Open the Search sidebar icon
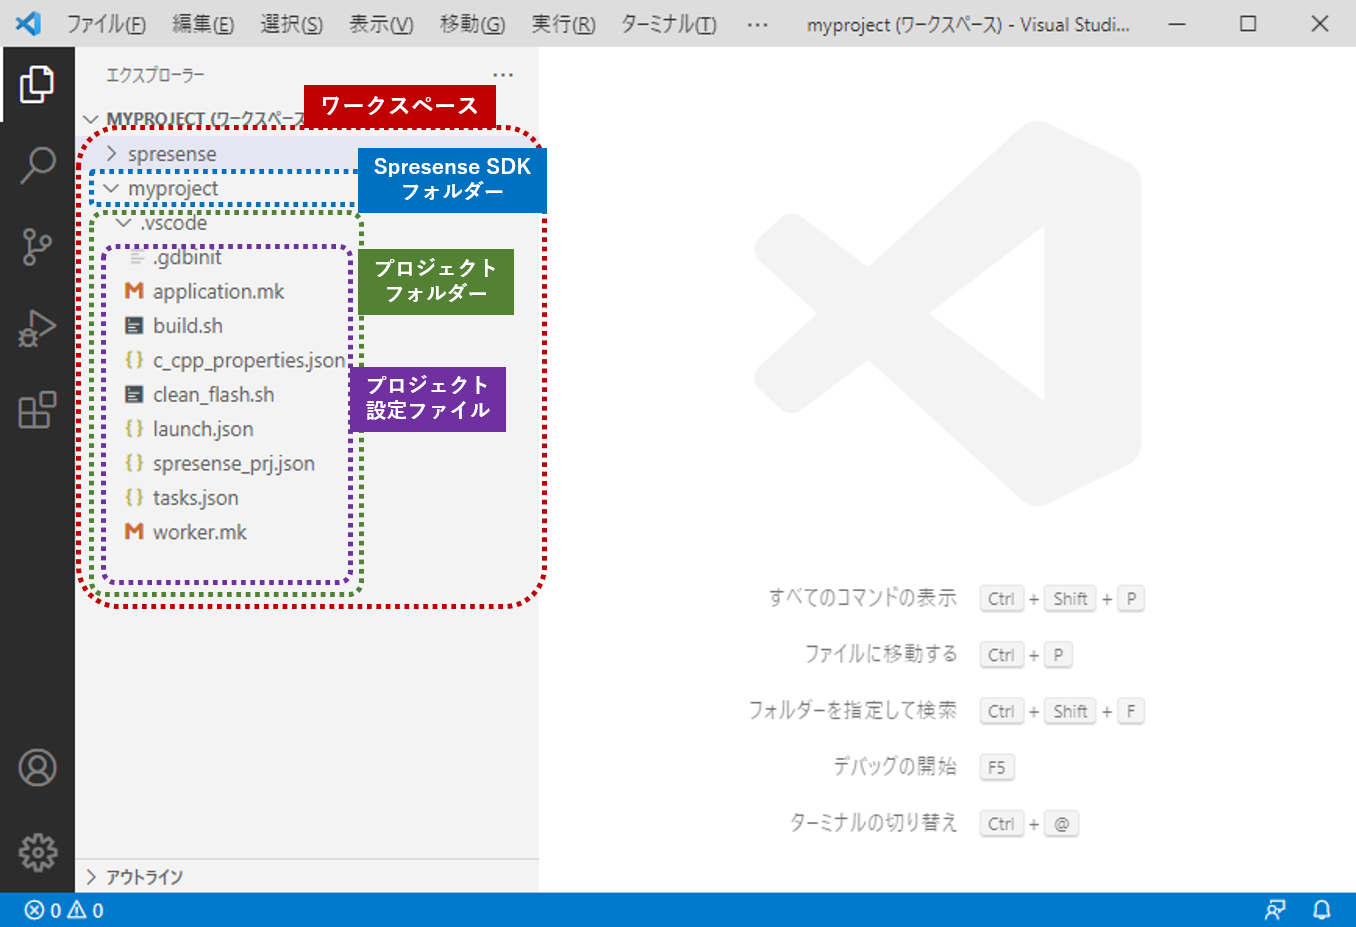 point(37,165)
